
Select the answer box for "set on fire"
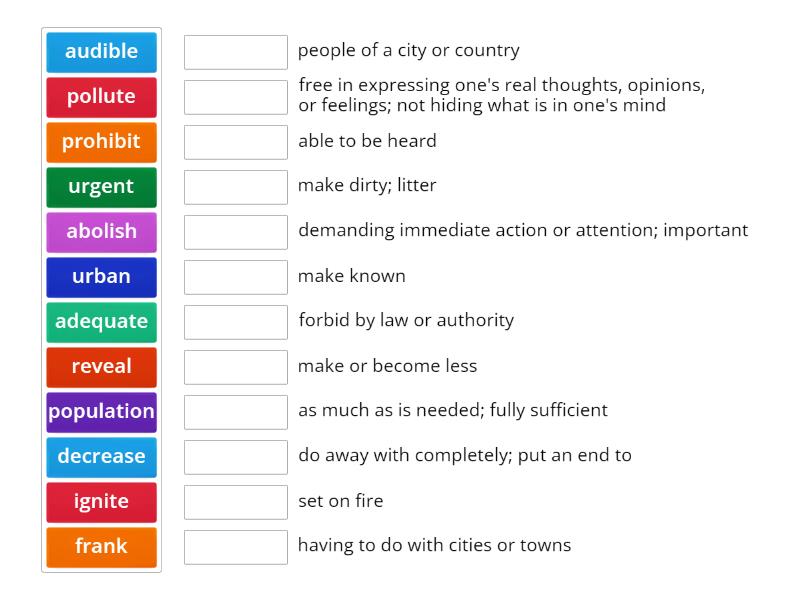(x=236, y=502)
